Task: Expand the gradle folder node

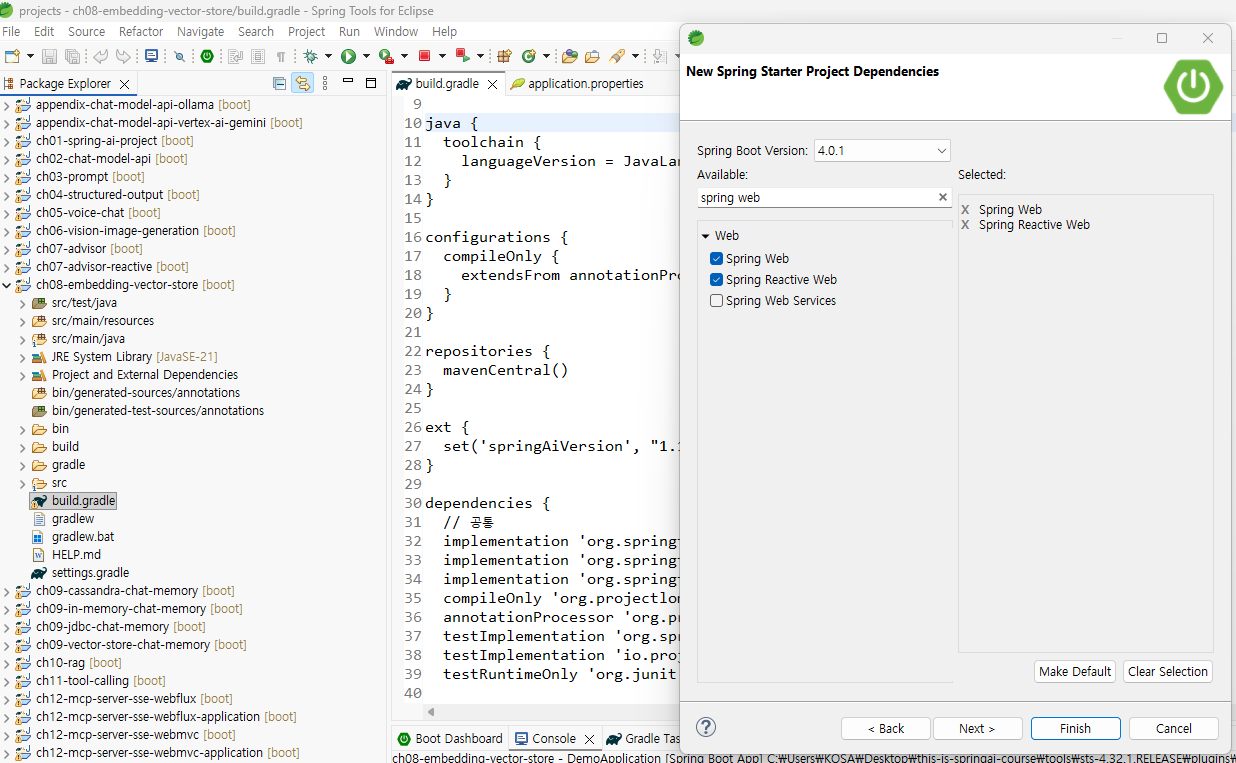Action: [23, 465]
